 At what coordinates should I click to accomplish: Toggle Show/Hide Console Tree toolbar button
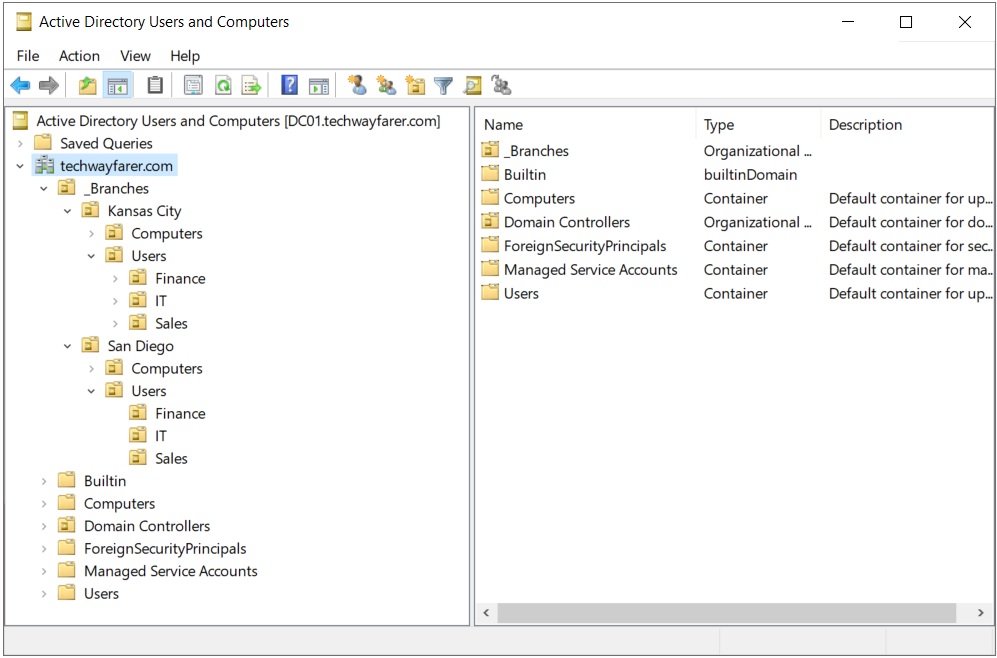pos(118,85)
